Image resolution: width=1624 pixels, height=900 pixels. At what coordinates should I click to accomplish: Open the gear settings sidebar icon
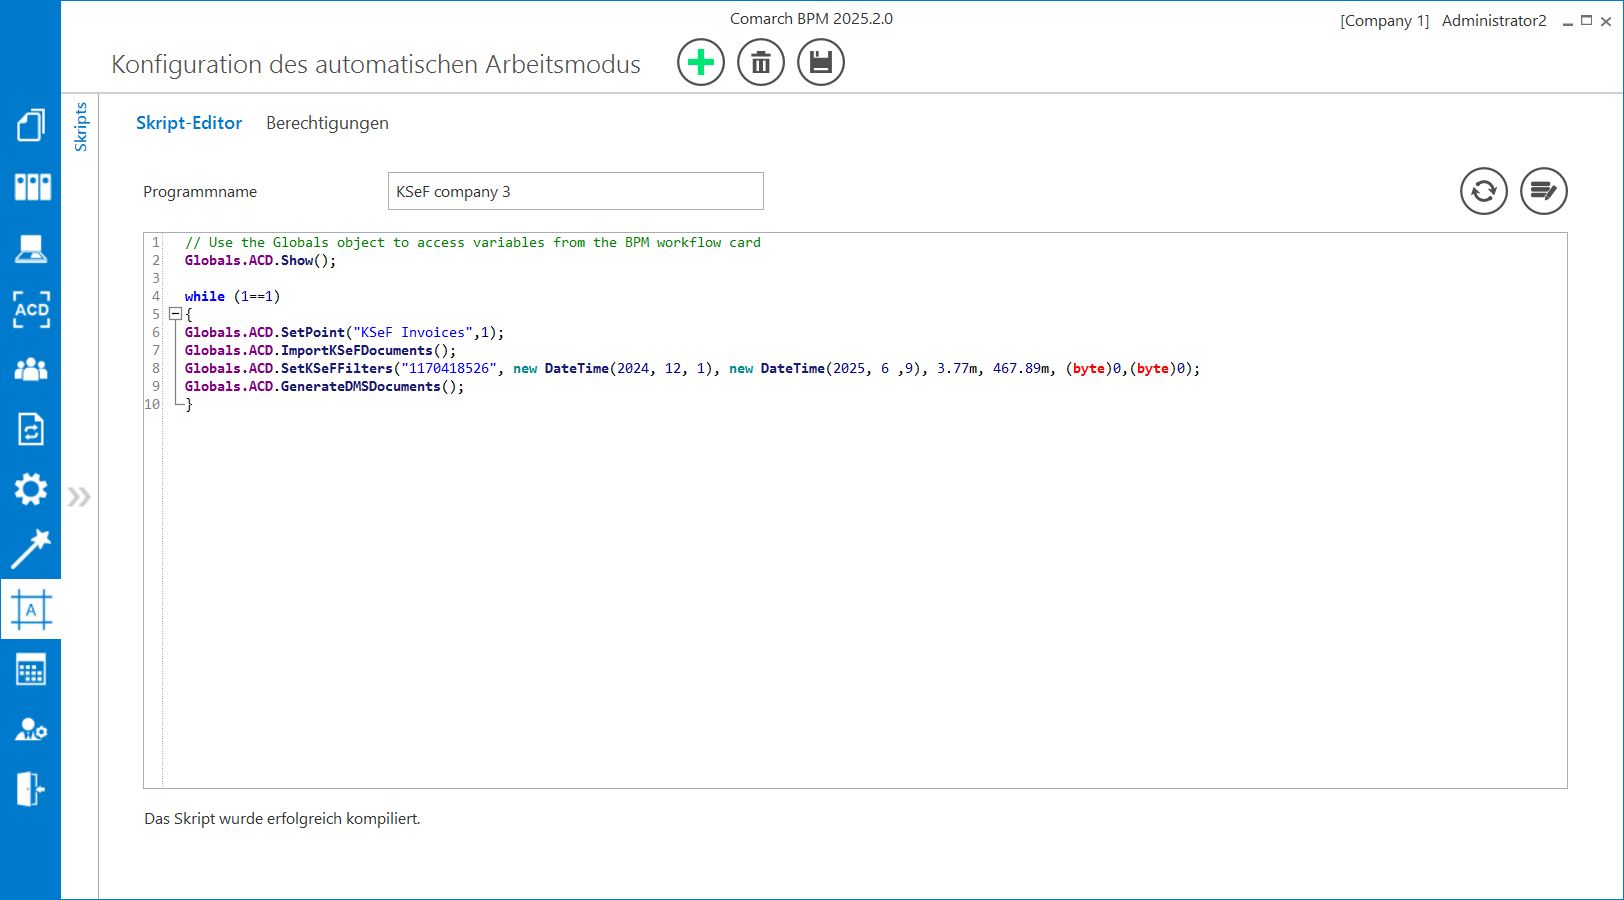click(x=31, y=489)
